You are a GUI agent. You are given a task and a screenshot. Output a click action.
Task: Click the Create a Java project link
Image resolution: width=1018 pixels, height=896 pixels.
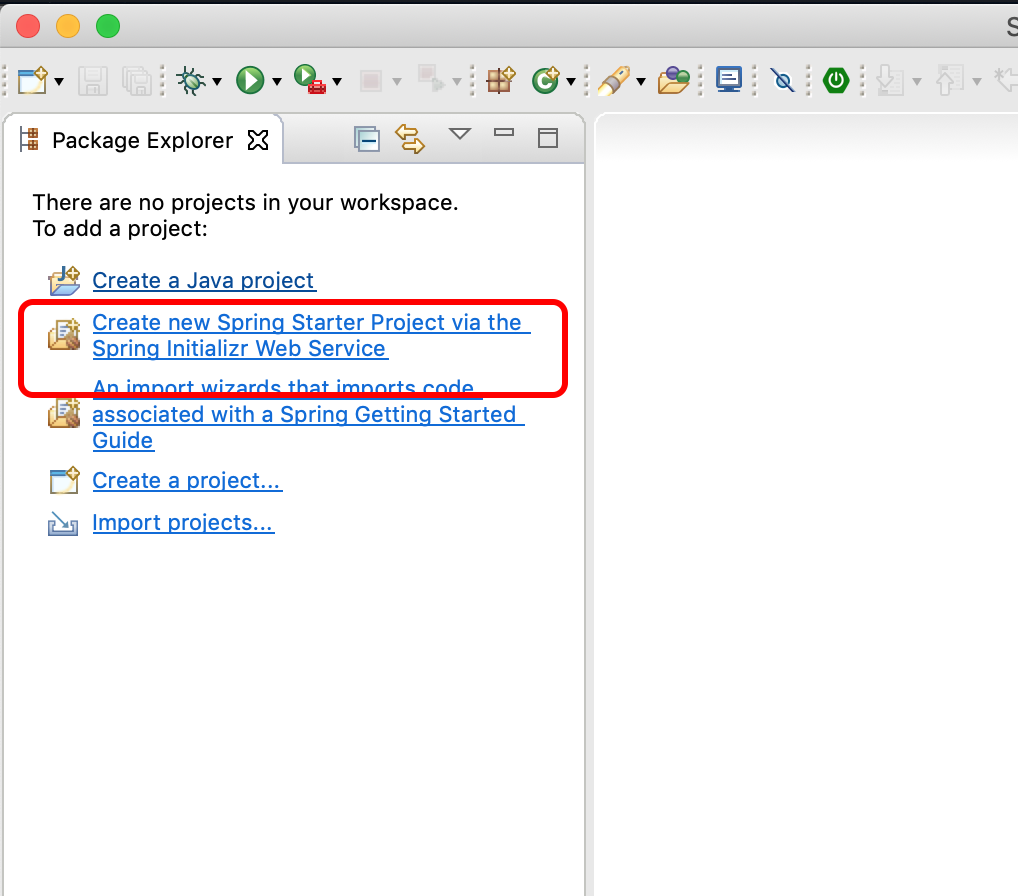pos(203,280)
